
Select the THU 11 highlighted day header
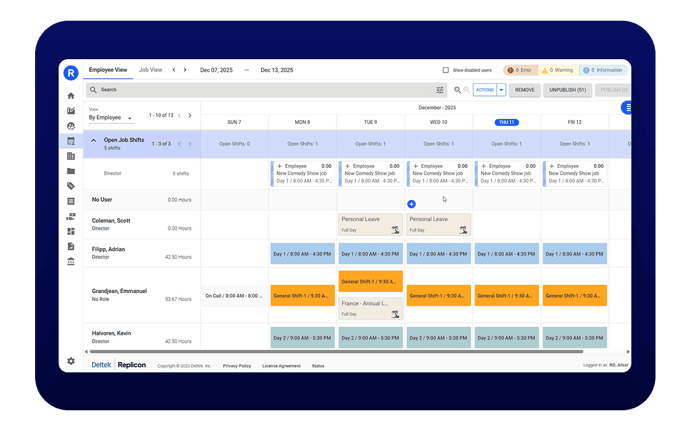click(x=506, y=122)
